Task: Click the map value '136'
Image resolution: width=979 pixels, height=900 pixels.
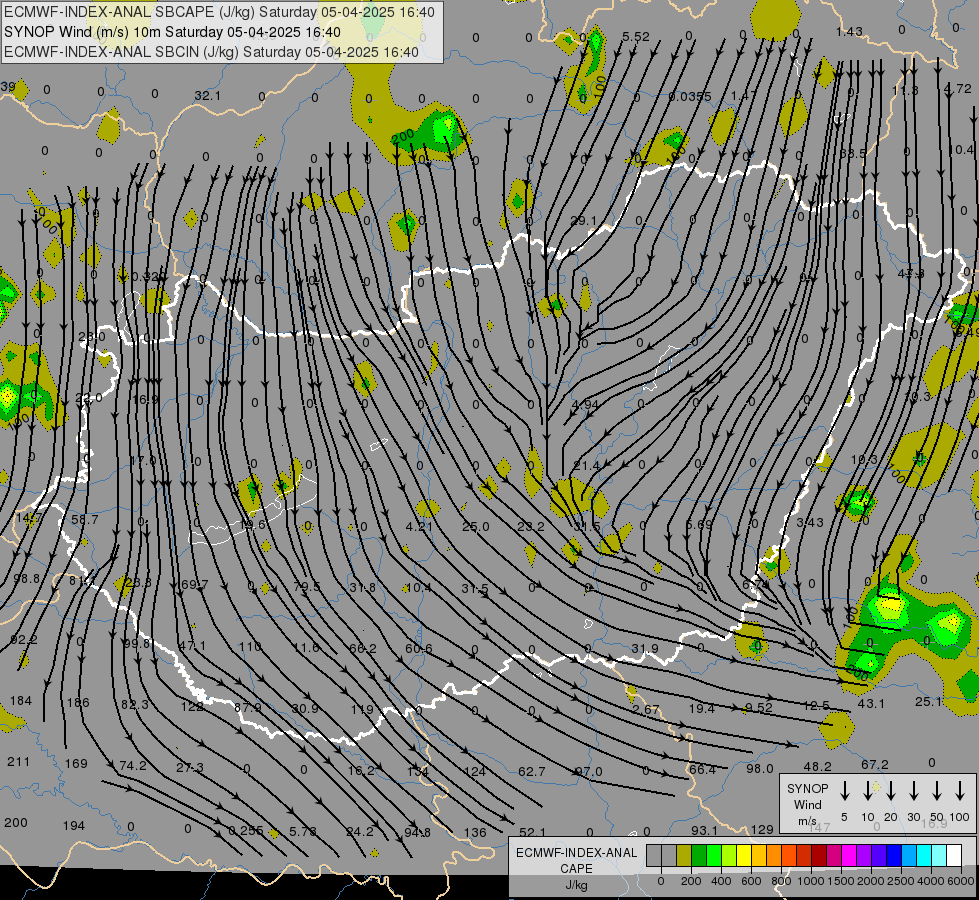Action: point(475,833)
